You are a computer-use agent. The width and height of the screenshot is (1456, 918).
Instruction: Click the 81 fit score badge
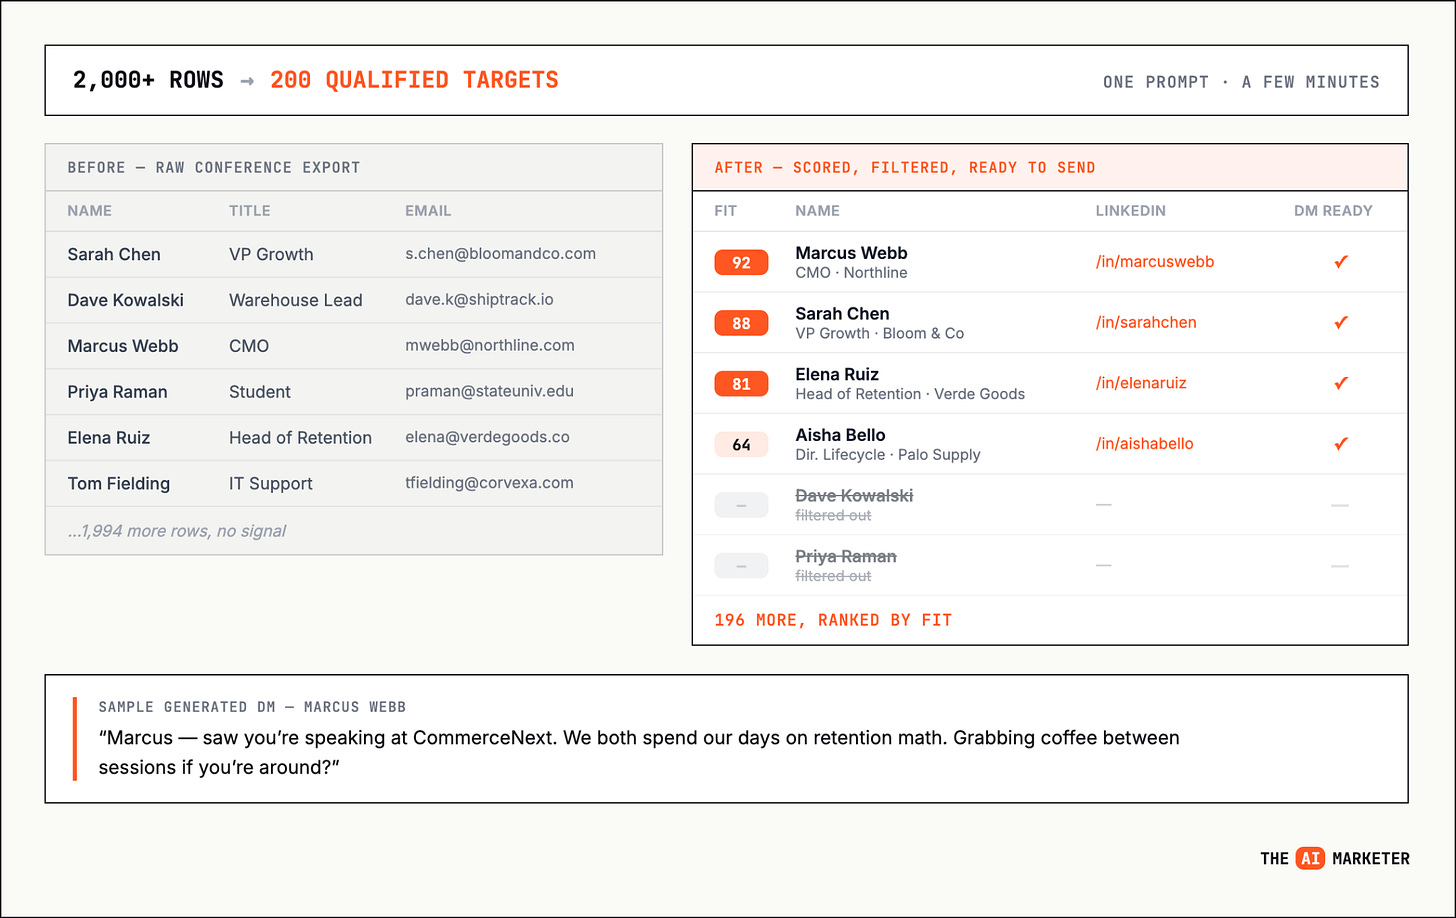741,384
